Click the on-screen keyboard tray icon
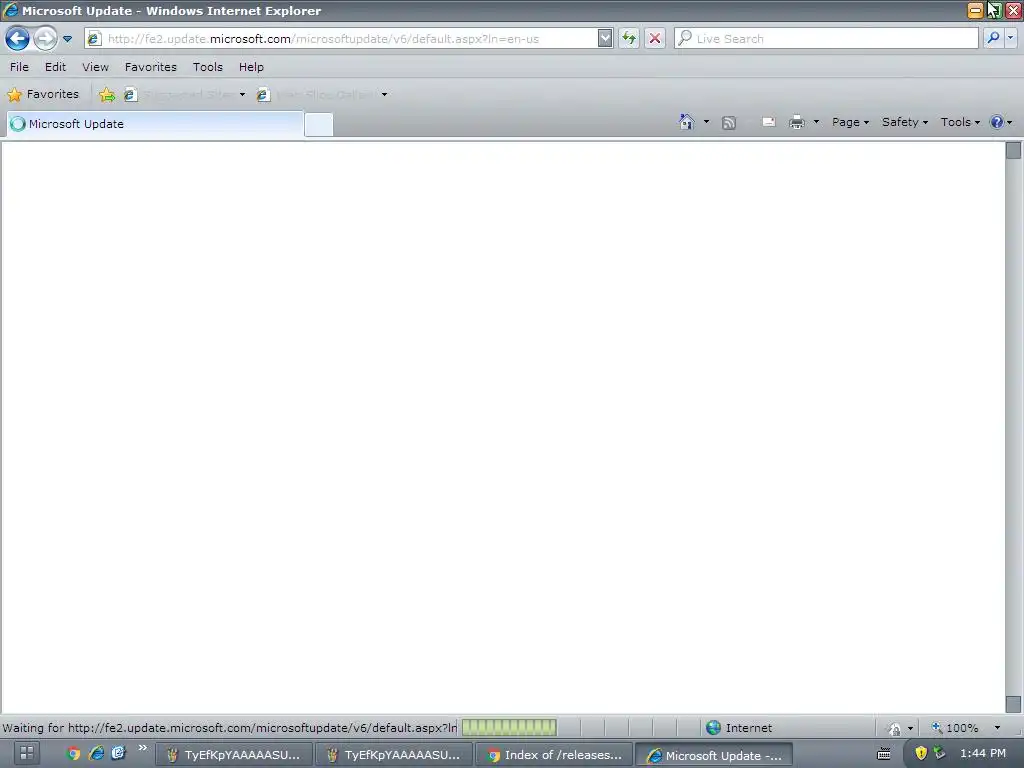The height and width of the screenshot is (768, 1024). click(884, 754)
